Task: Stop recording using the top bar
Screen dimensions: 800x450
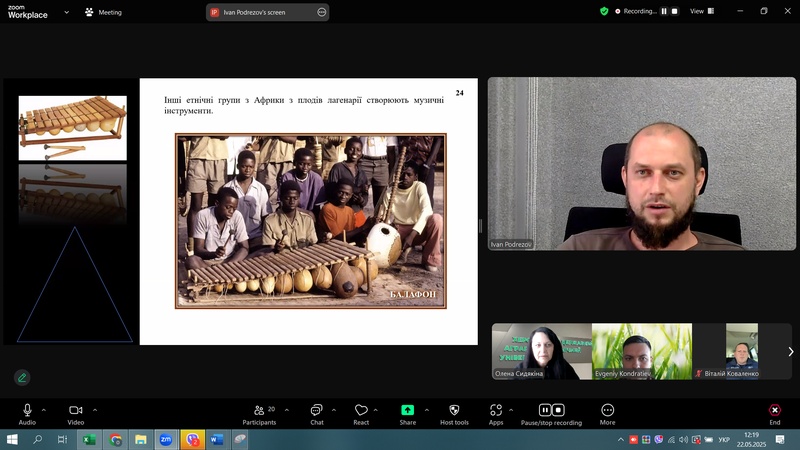Action: point(674,11)
